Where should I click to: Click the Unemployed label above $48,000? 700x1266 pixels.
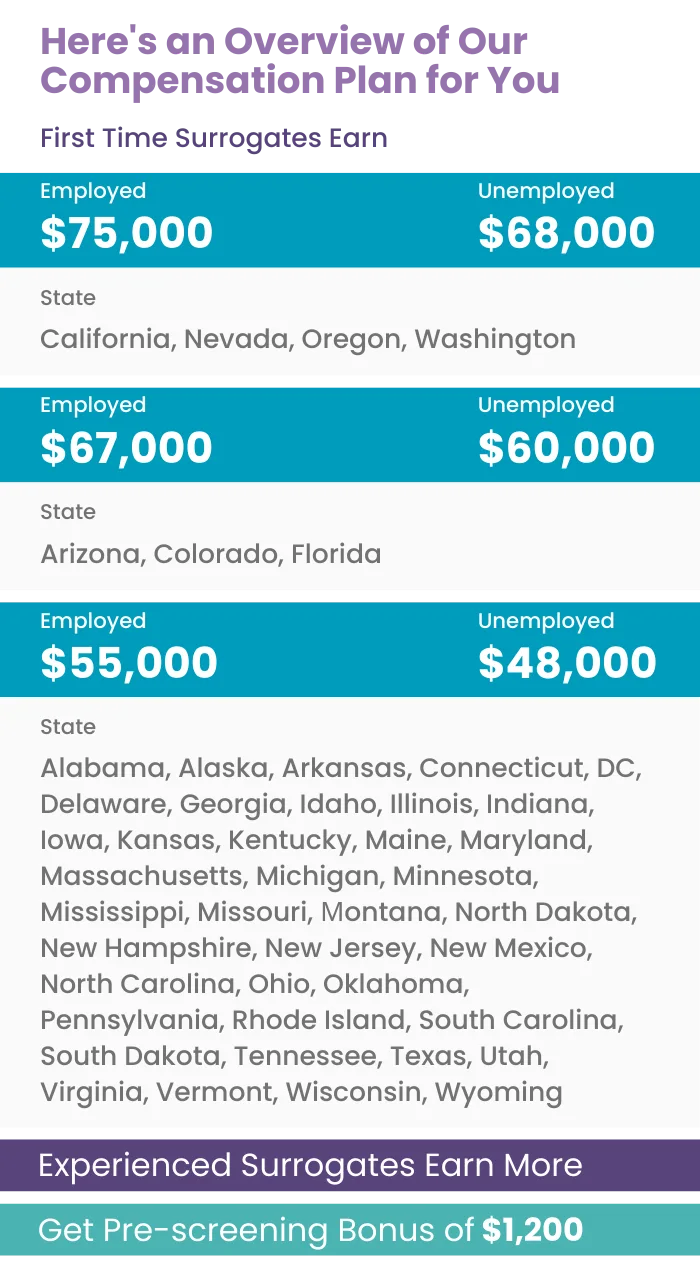tap(546, 621)
